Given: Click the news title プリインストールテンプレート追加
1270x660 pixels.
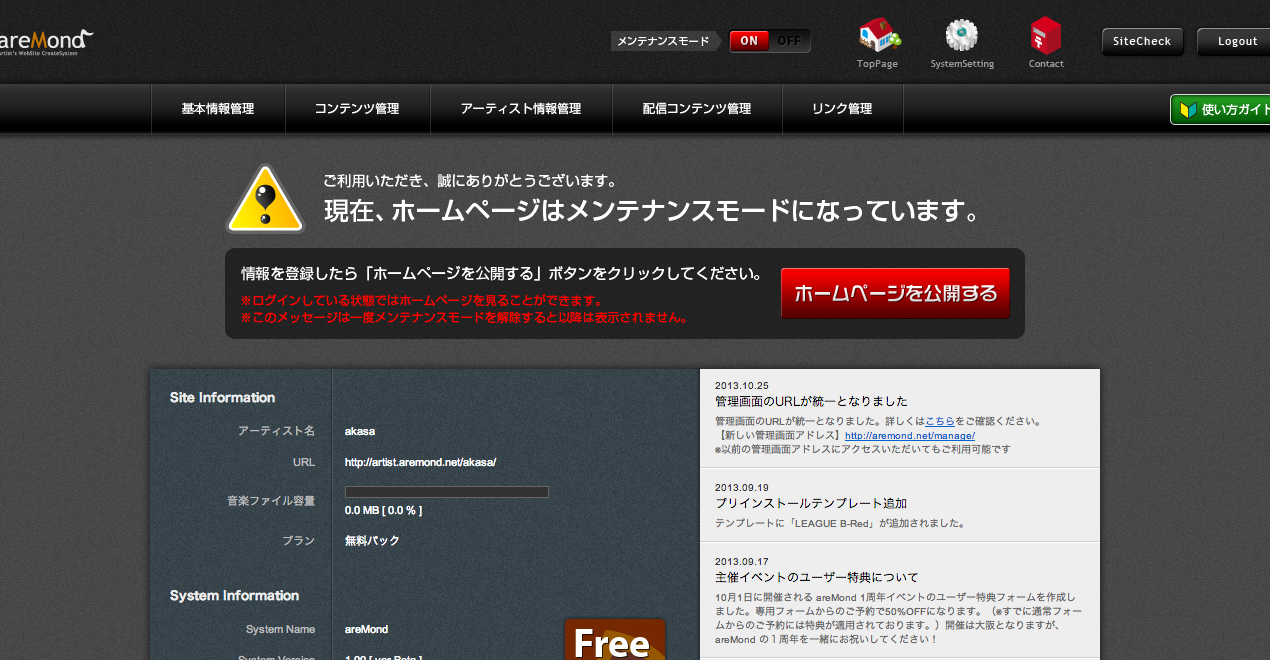Looking at the screenshot, I should point(811,503).
